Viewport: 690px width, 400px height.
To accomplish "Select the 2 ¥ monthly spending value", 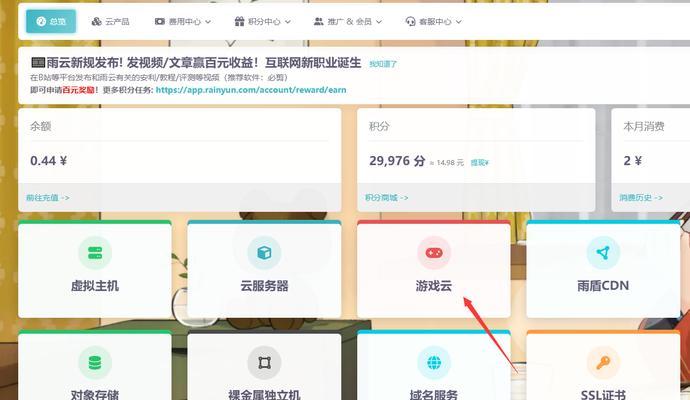I will 632,161.
